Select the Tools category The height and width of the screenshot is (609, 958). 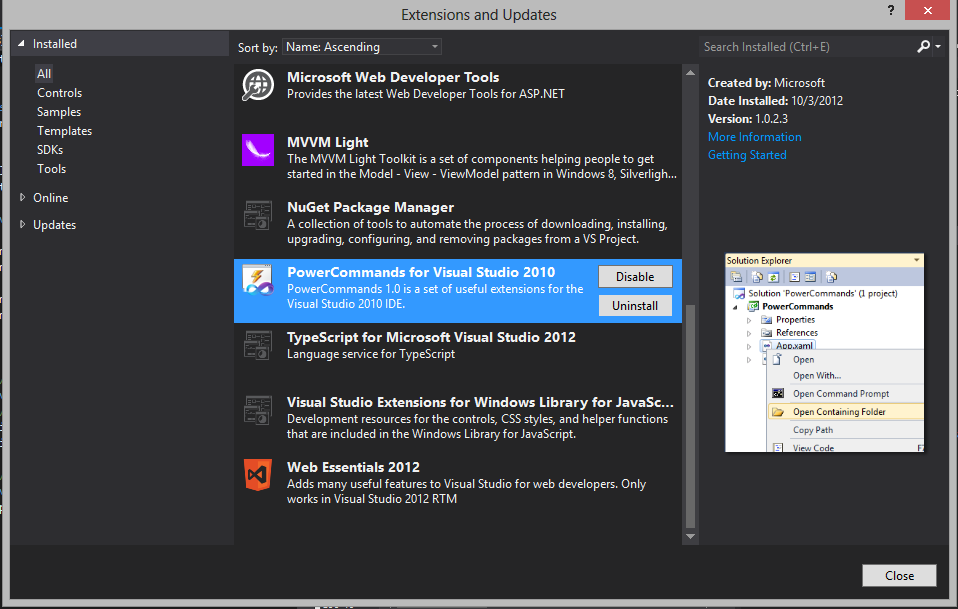point(51,169)
